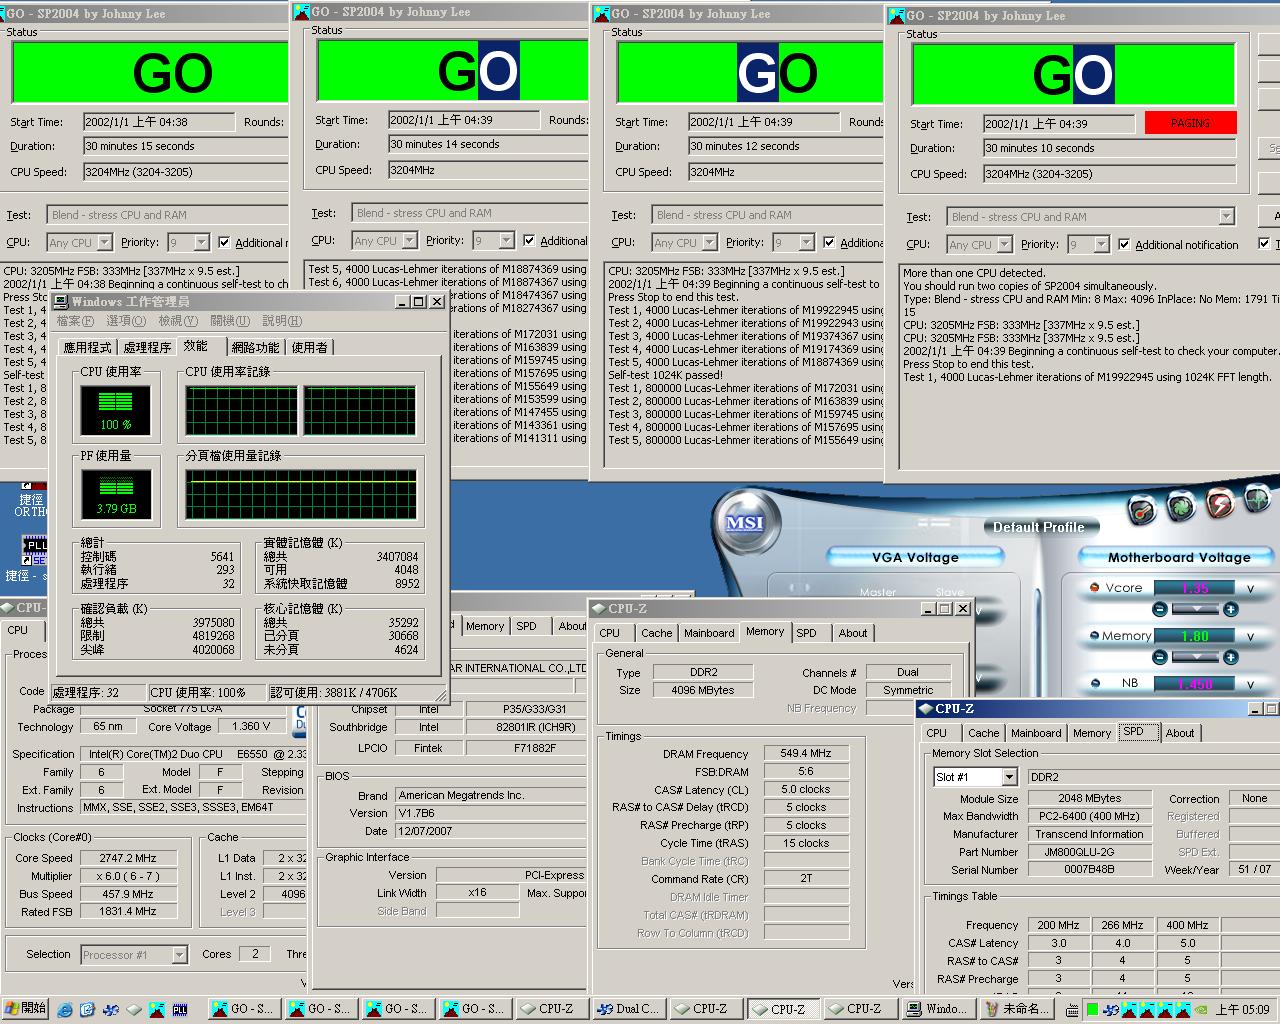This screenshot has width=1280, height=1024.
Task: Open the PLL desktop shortcut icon
Action: tap(33, 548)
